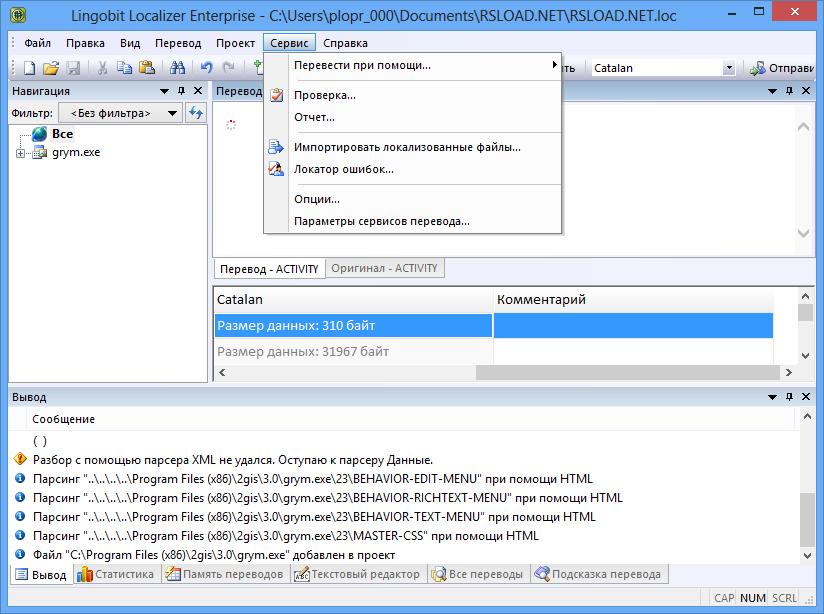Image resolution: width=824 pixels, height=614 pixels.
Task: Click the globe icon beside Все
Action: [x=39, y=134]
